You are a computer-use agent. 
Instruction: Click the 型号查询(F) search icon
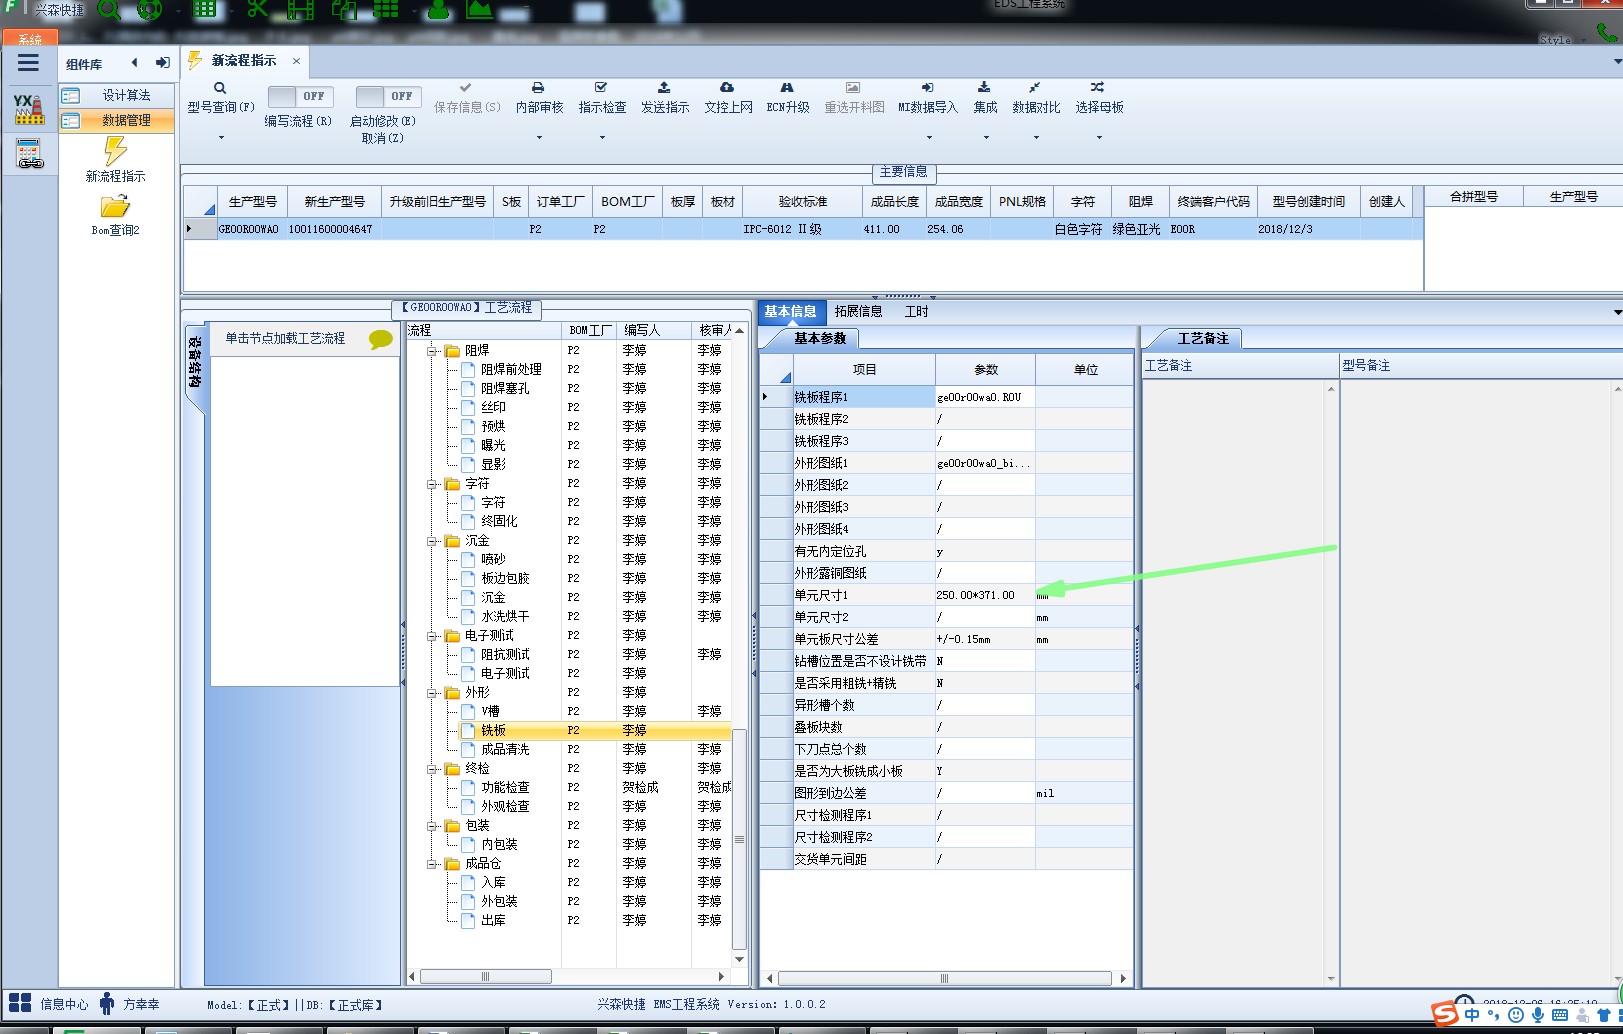[220, 88]
